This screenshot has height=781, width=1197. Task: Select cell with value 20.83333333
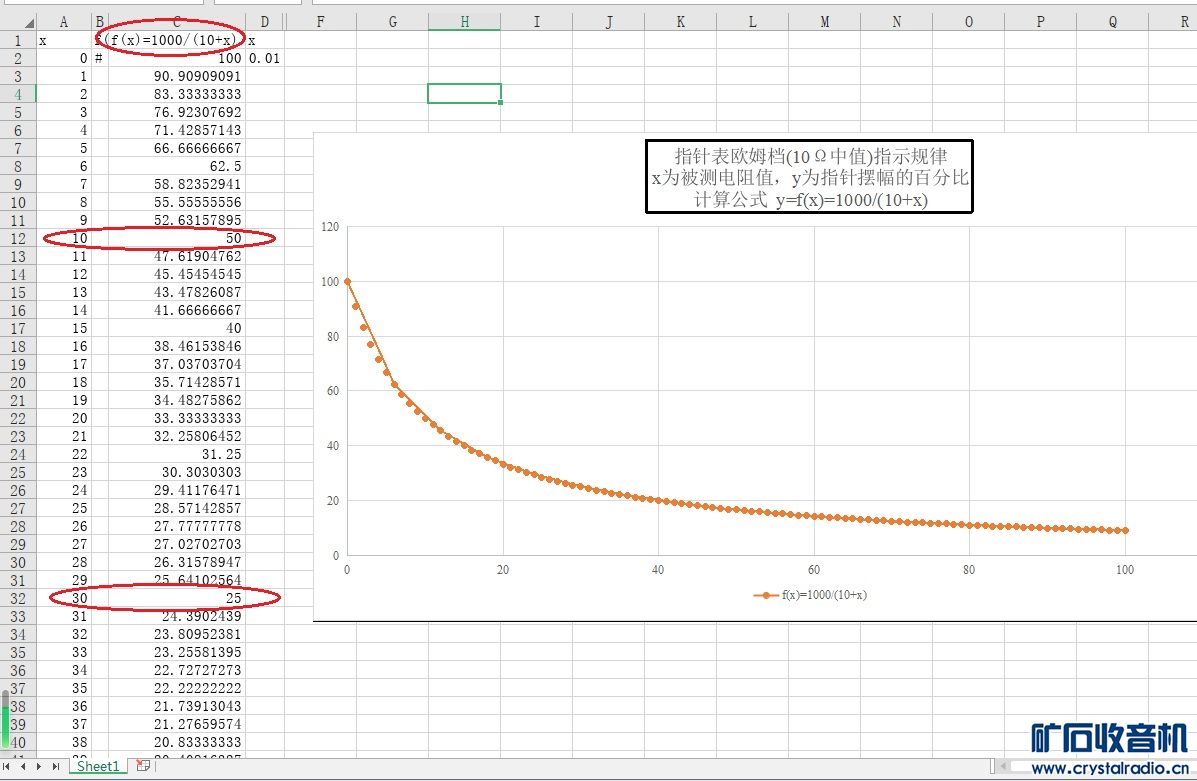176,742
